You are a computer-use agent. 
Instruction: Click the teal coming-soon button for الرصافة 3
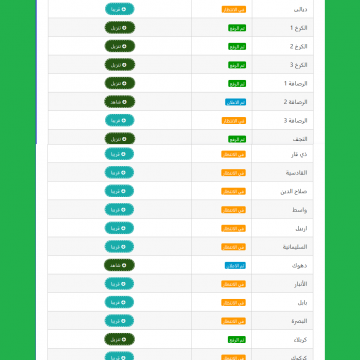[x=120, y=120]
